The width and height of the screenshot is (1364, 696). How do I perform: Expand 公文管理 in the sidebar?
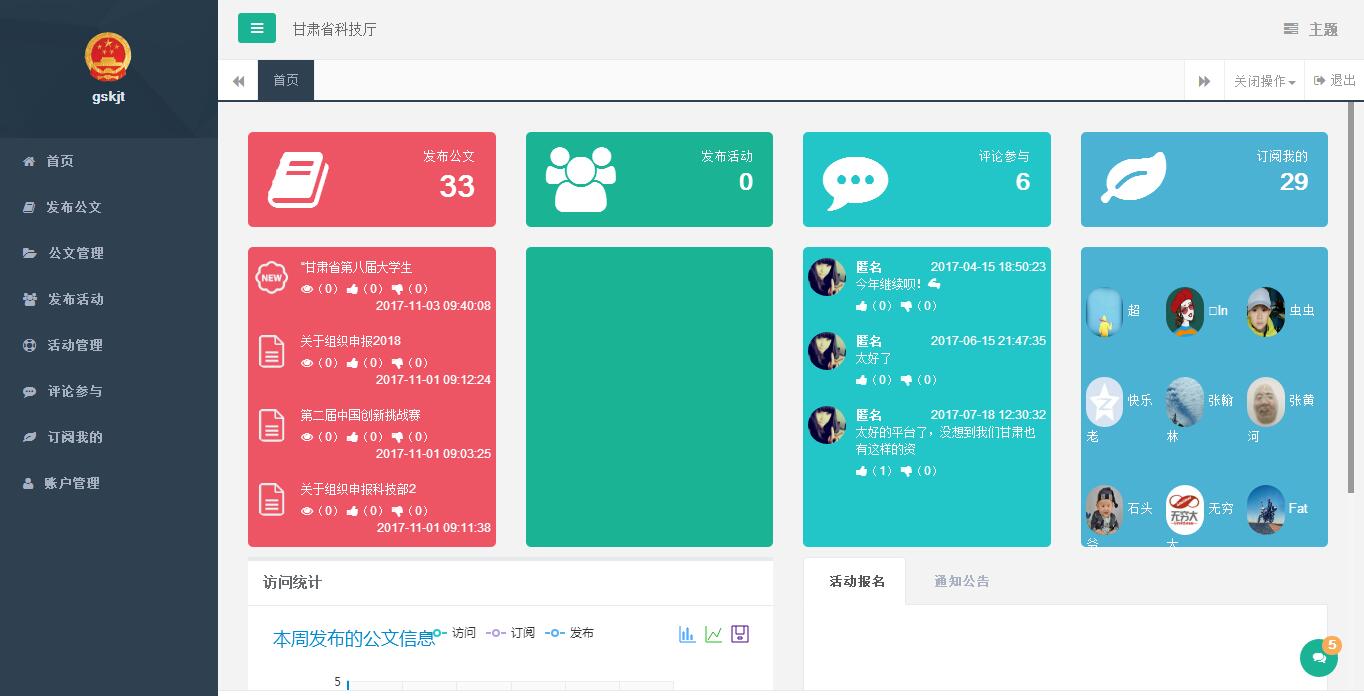75,253
